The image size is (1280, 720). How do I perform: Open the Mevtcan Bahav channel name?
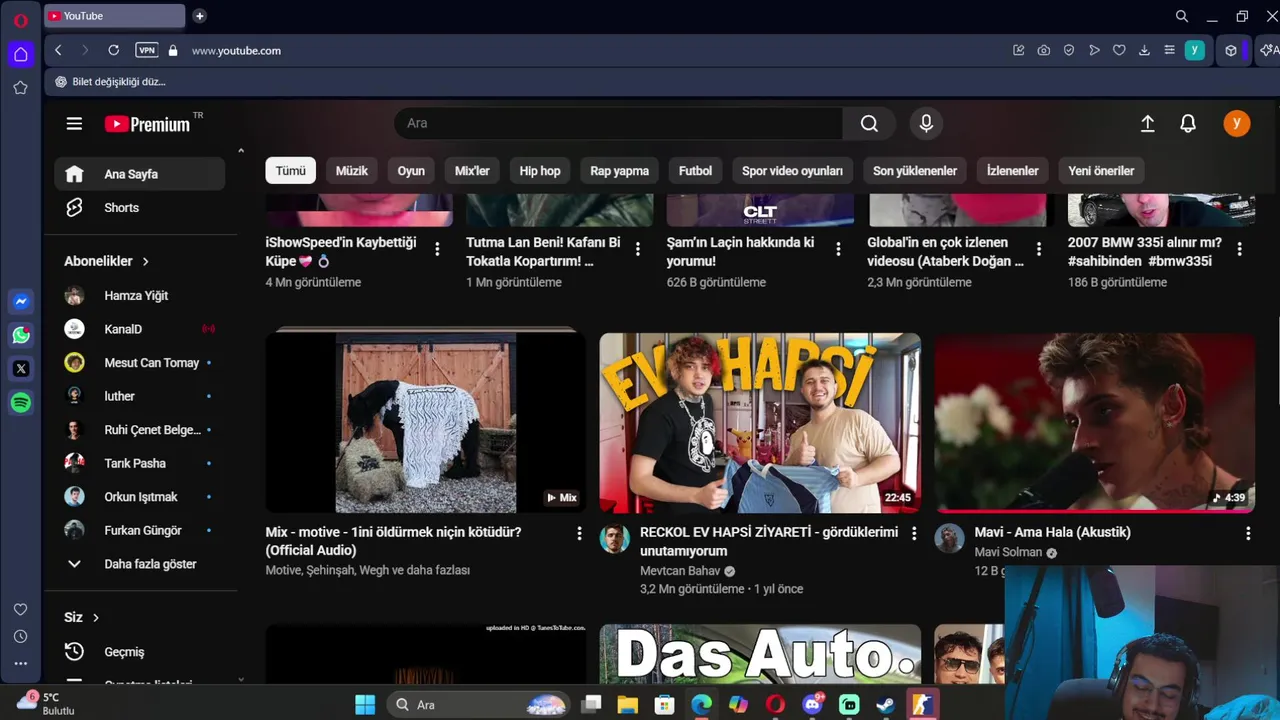click(x=680, y=571)
